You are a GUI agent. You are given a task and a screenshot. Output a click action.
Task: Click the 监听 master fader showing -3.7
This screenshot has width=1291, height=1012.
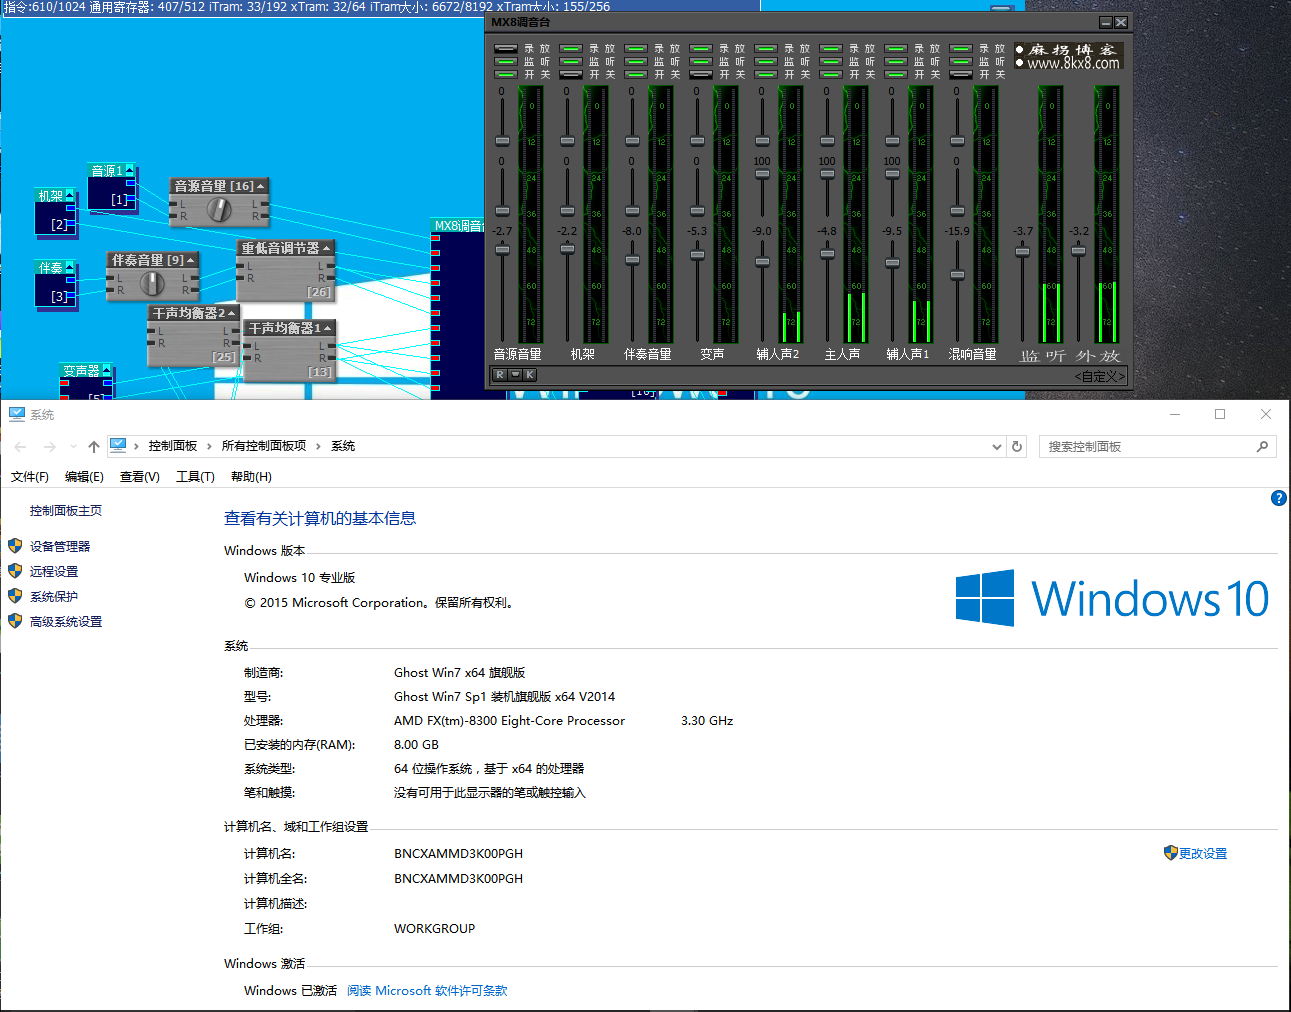coord(1022,251)
